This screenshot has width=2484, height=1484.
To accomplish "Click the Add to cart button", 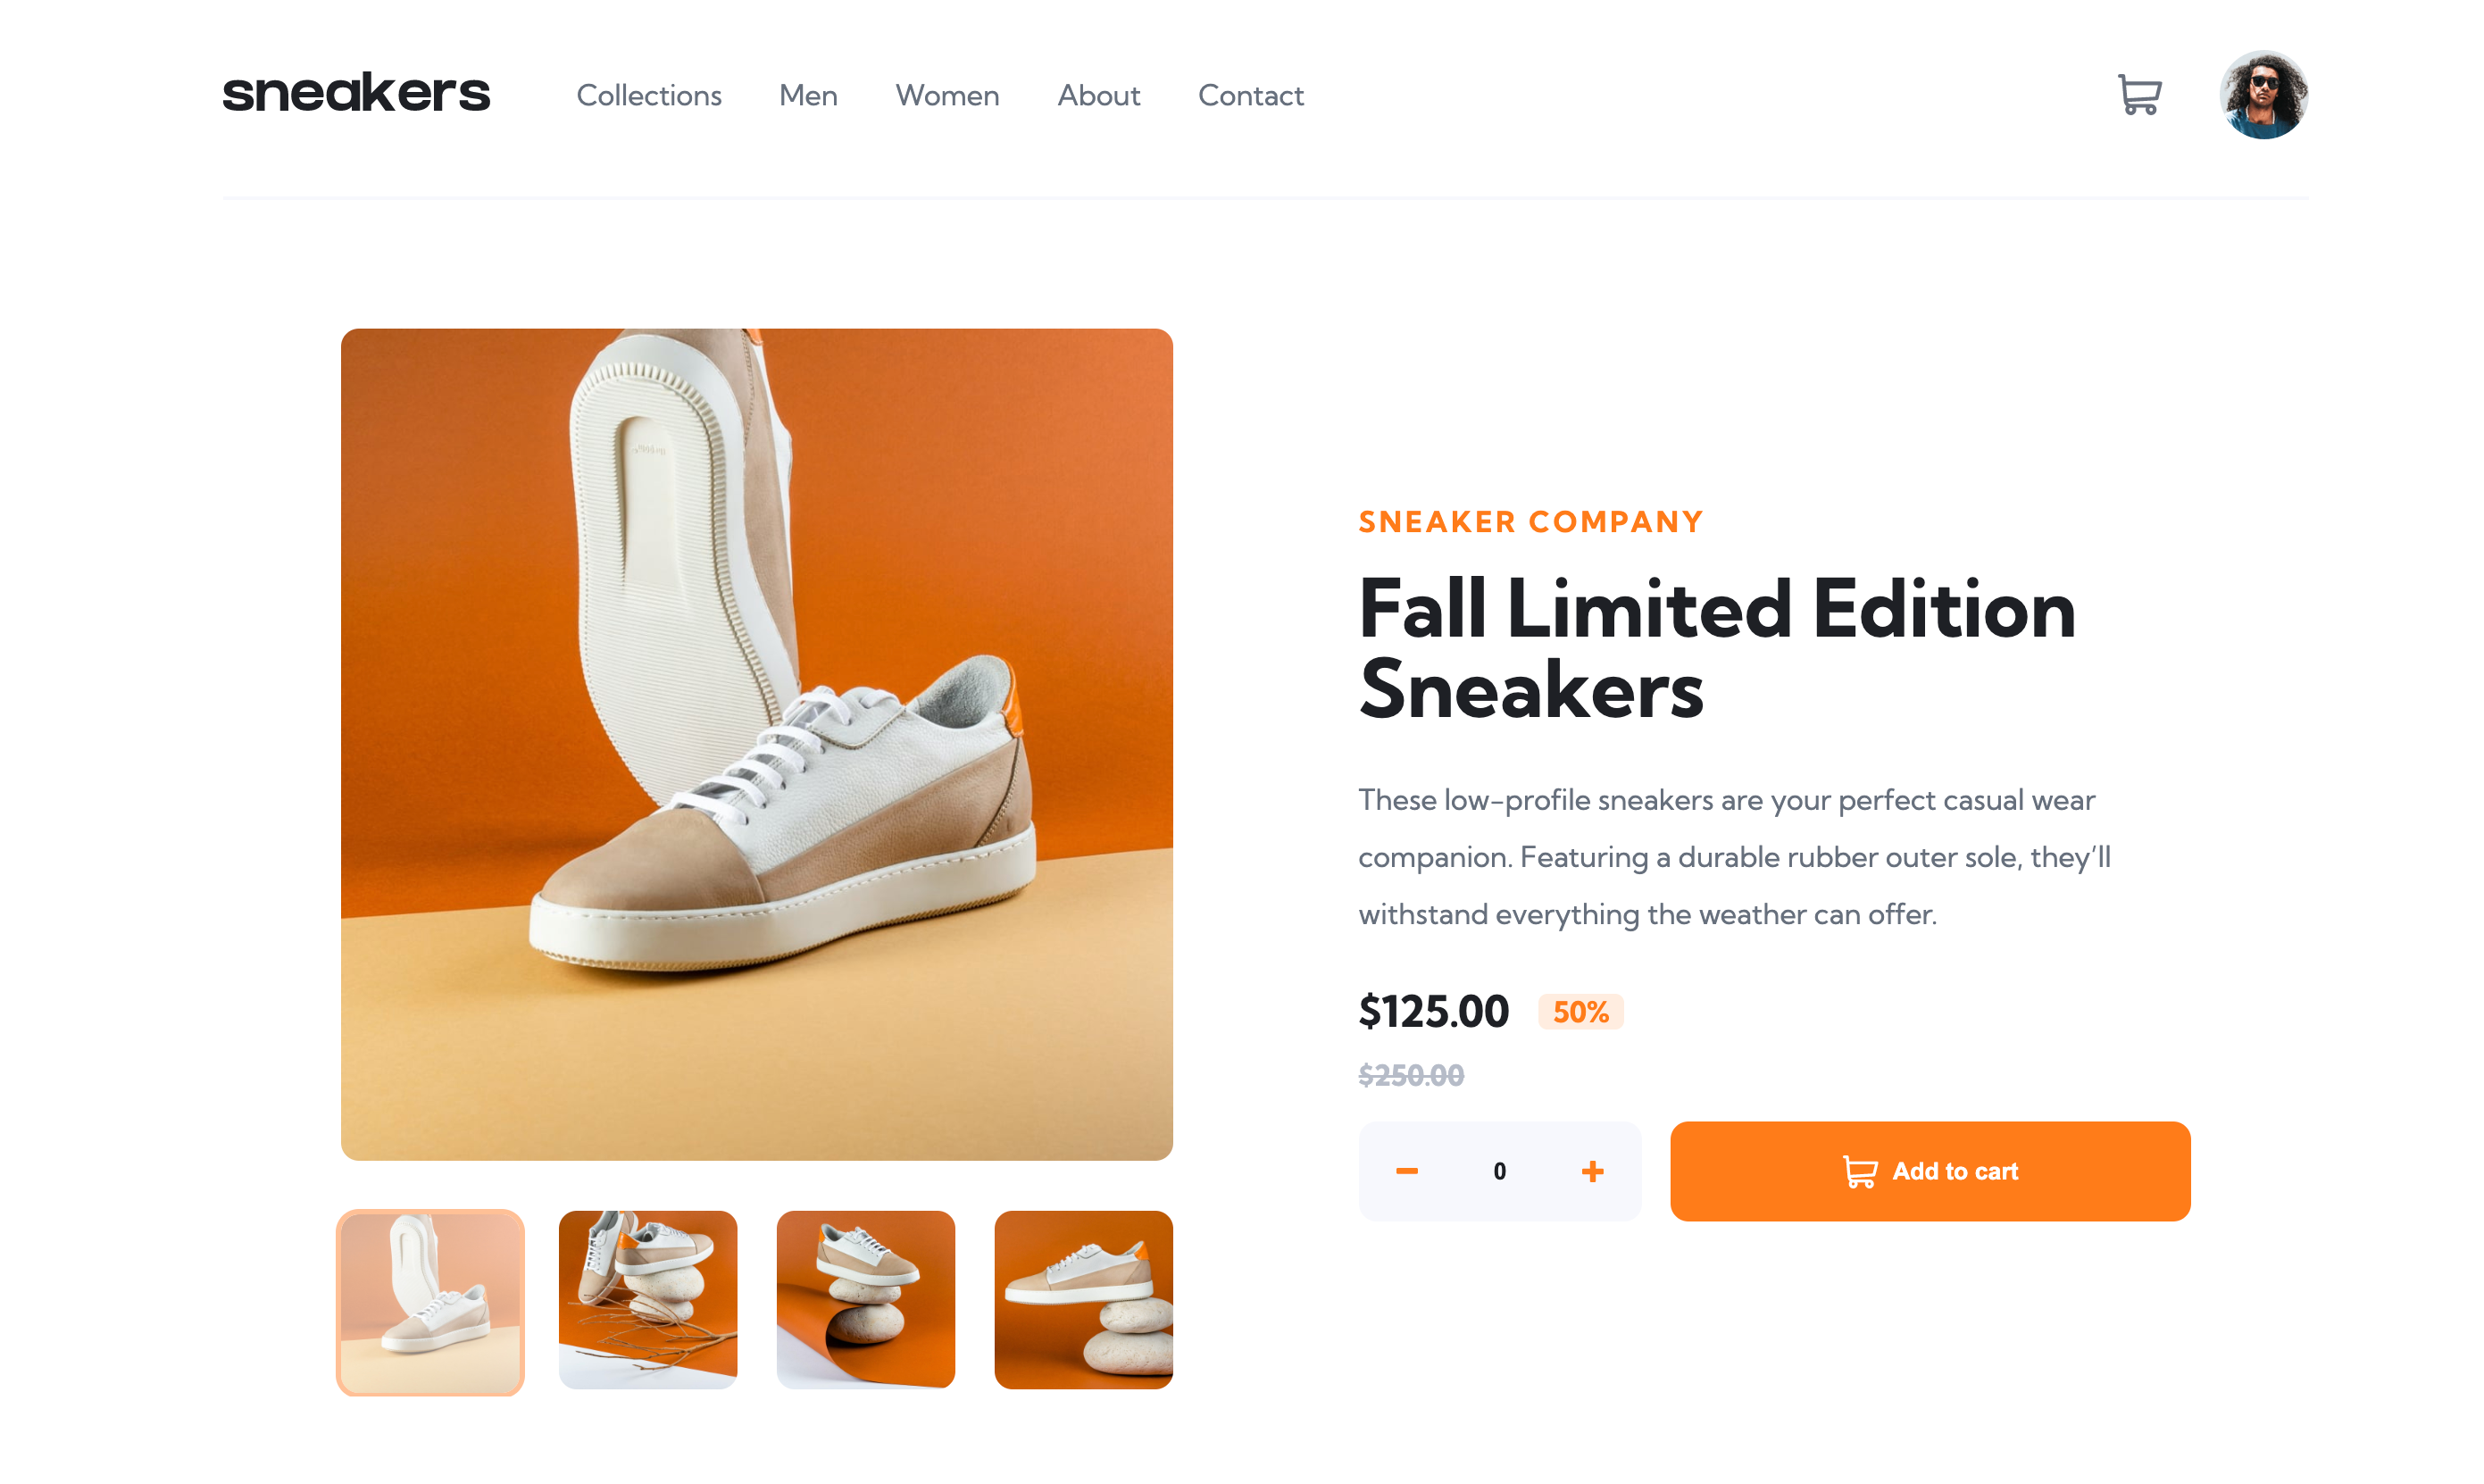I will click(1929, 1171).
